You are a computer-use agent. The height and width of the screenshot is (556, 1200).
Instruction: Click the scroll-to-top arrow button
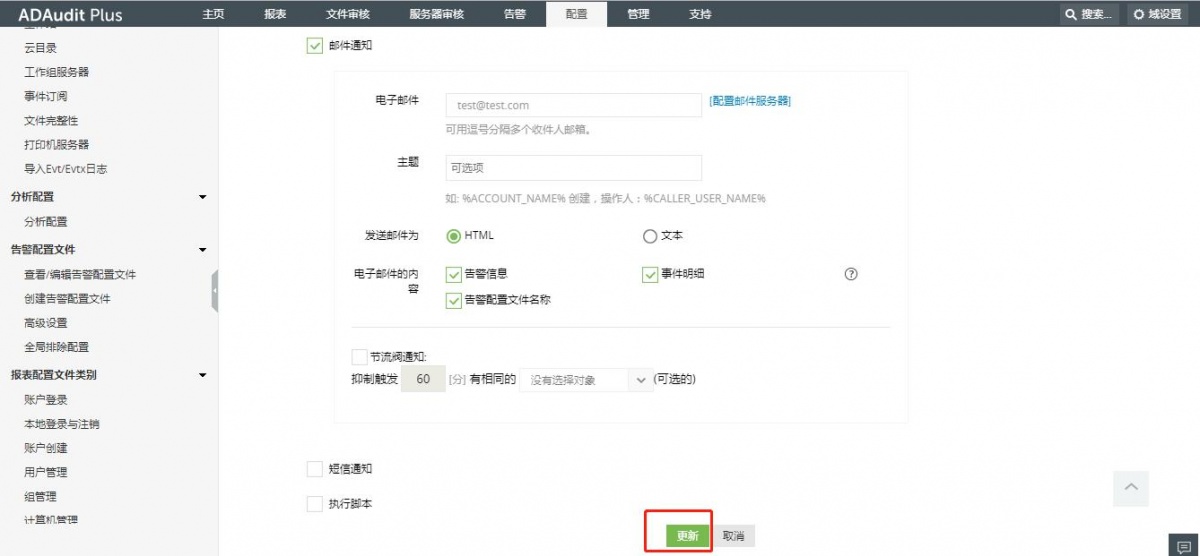[x=1131, y=487]
